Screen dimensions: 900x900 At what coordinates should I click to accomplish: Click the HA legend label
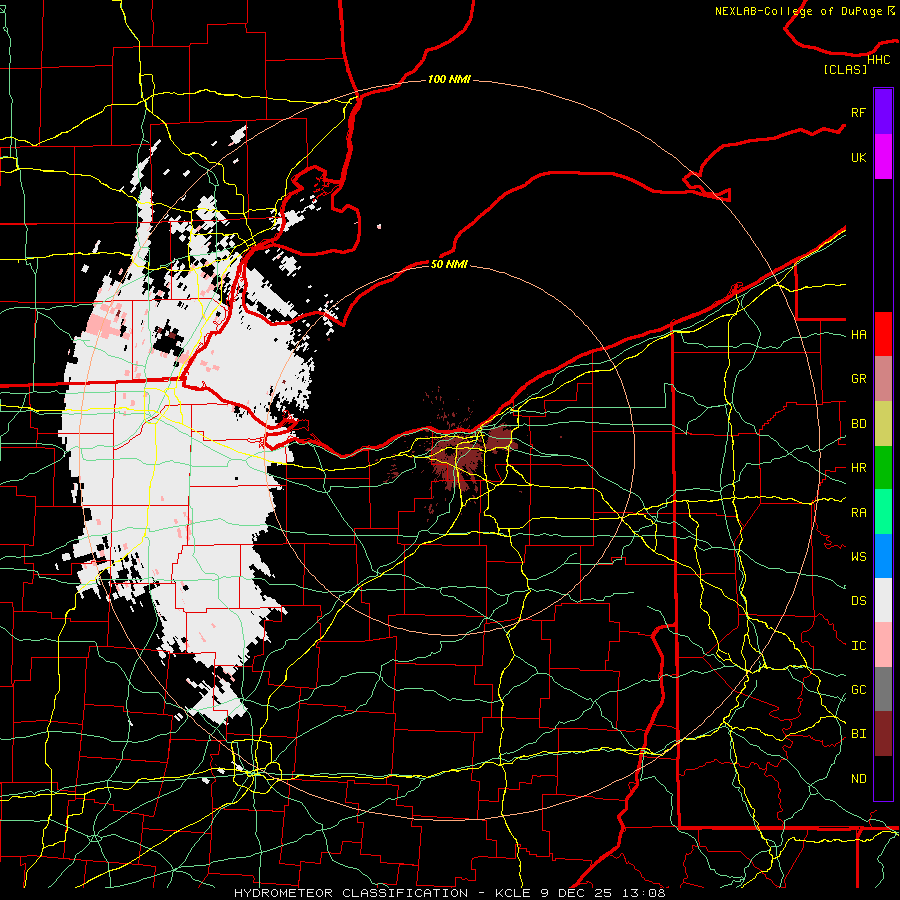point(858,334)
